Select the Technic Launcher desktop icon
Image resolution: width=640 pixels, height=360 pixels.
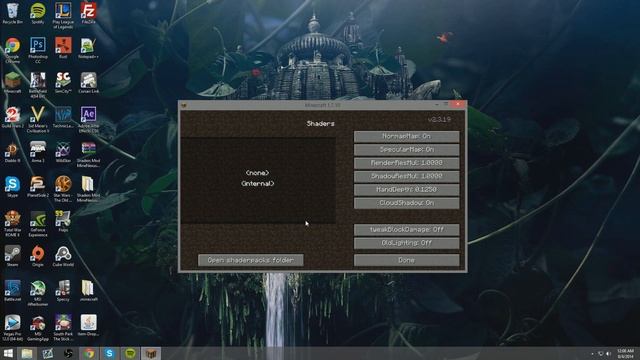coord(63,118)
